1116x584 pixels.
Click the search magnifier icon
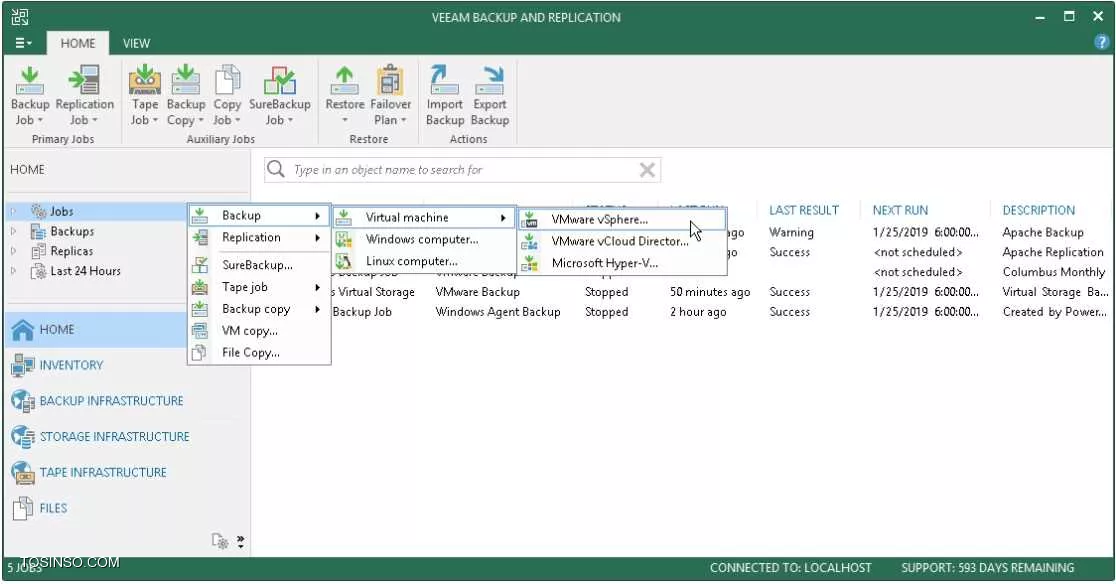[275, 169]
